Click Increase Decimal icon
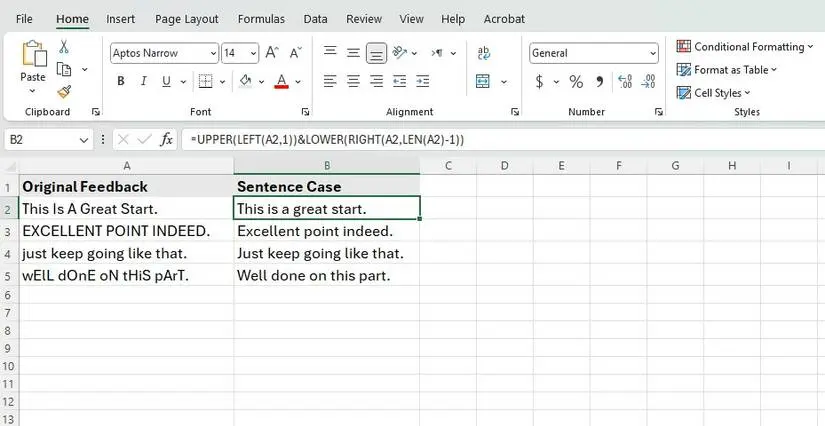The width and height of the screenshot is (825, 426). coord(625,82)
